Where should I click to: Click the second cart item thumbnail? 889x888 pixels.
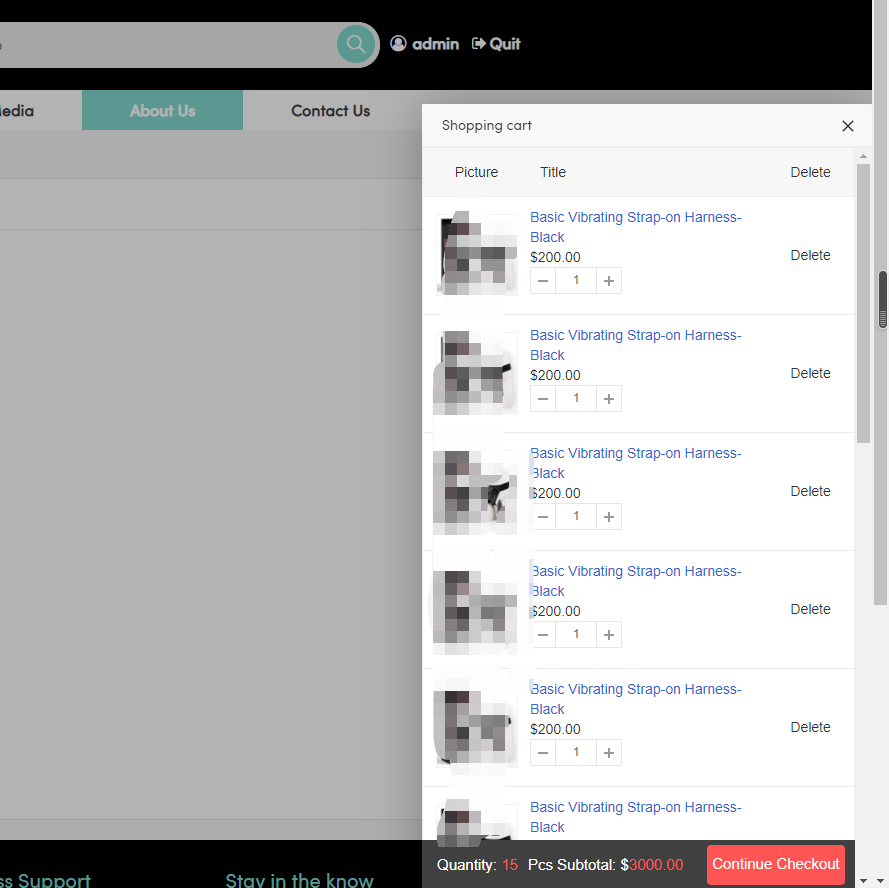[475, 373]
